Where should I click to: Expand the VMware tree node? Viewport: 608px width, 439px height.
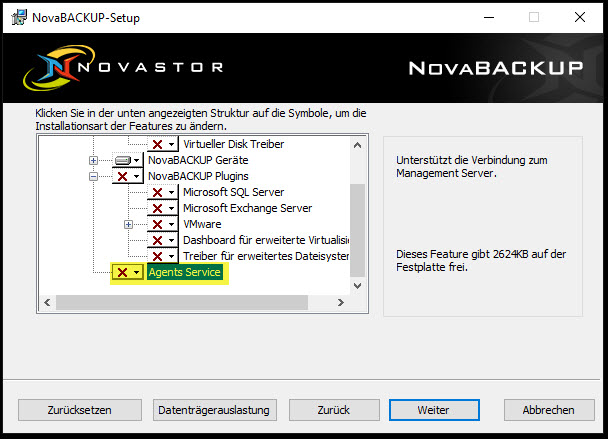[x=128, y=224]
